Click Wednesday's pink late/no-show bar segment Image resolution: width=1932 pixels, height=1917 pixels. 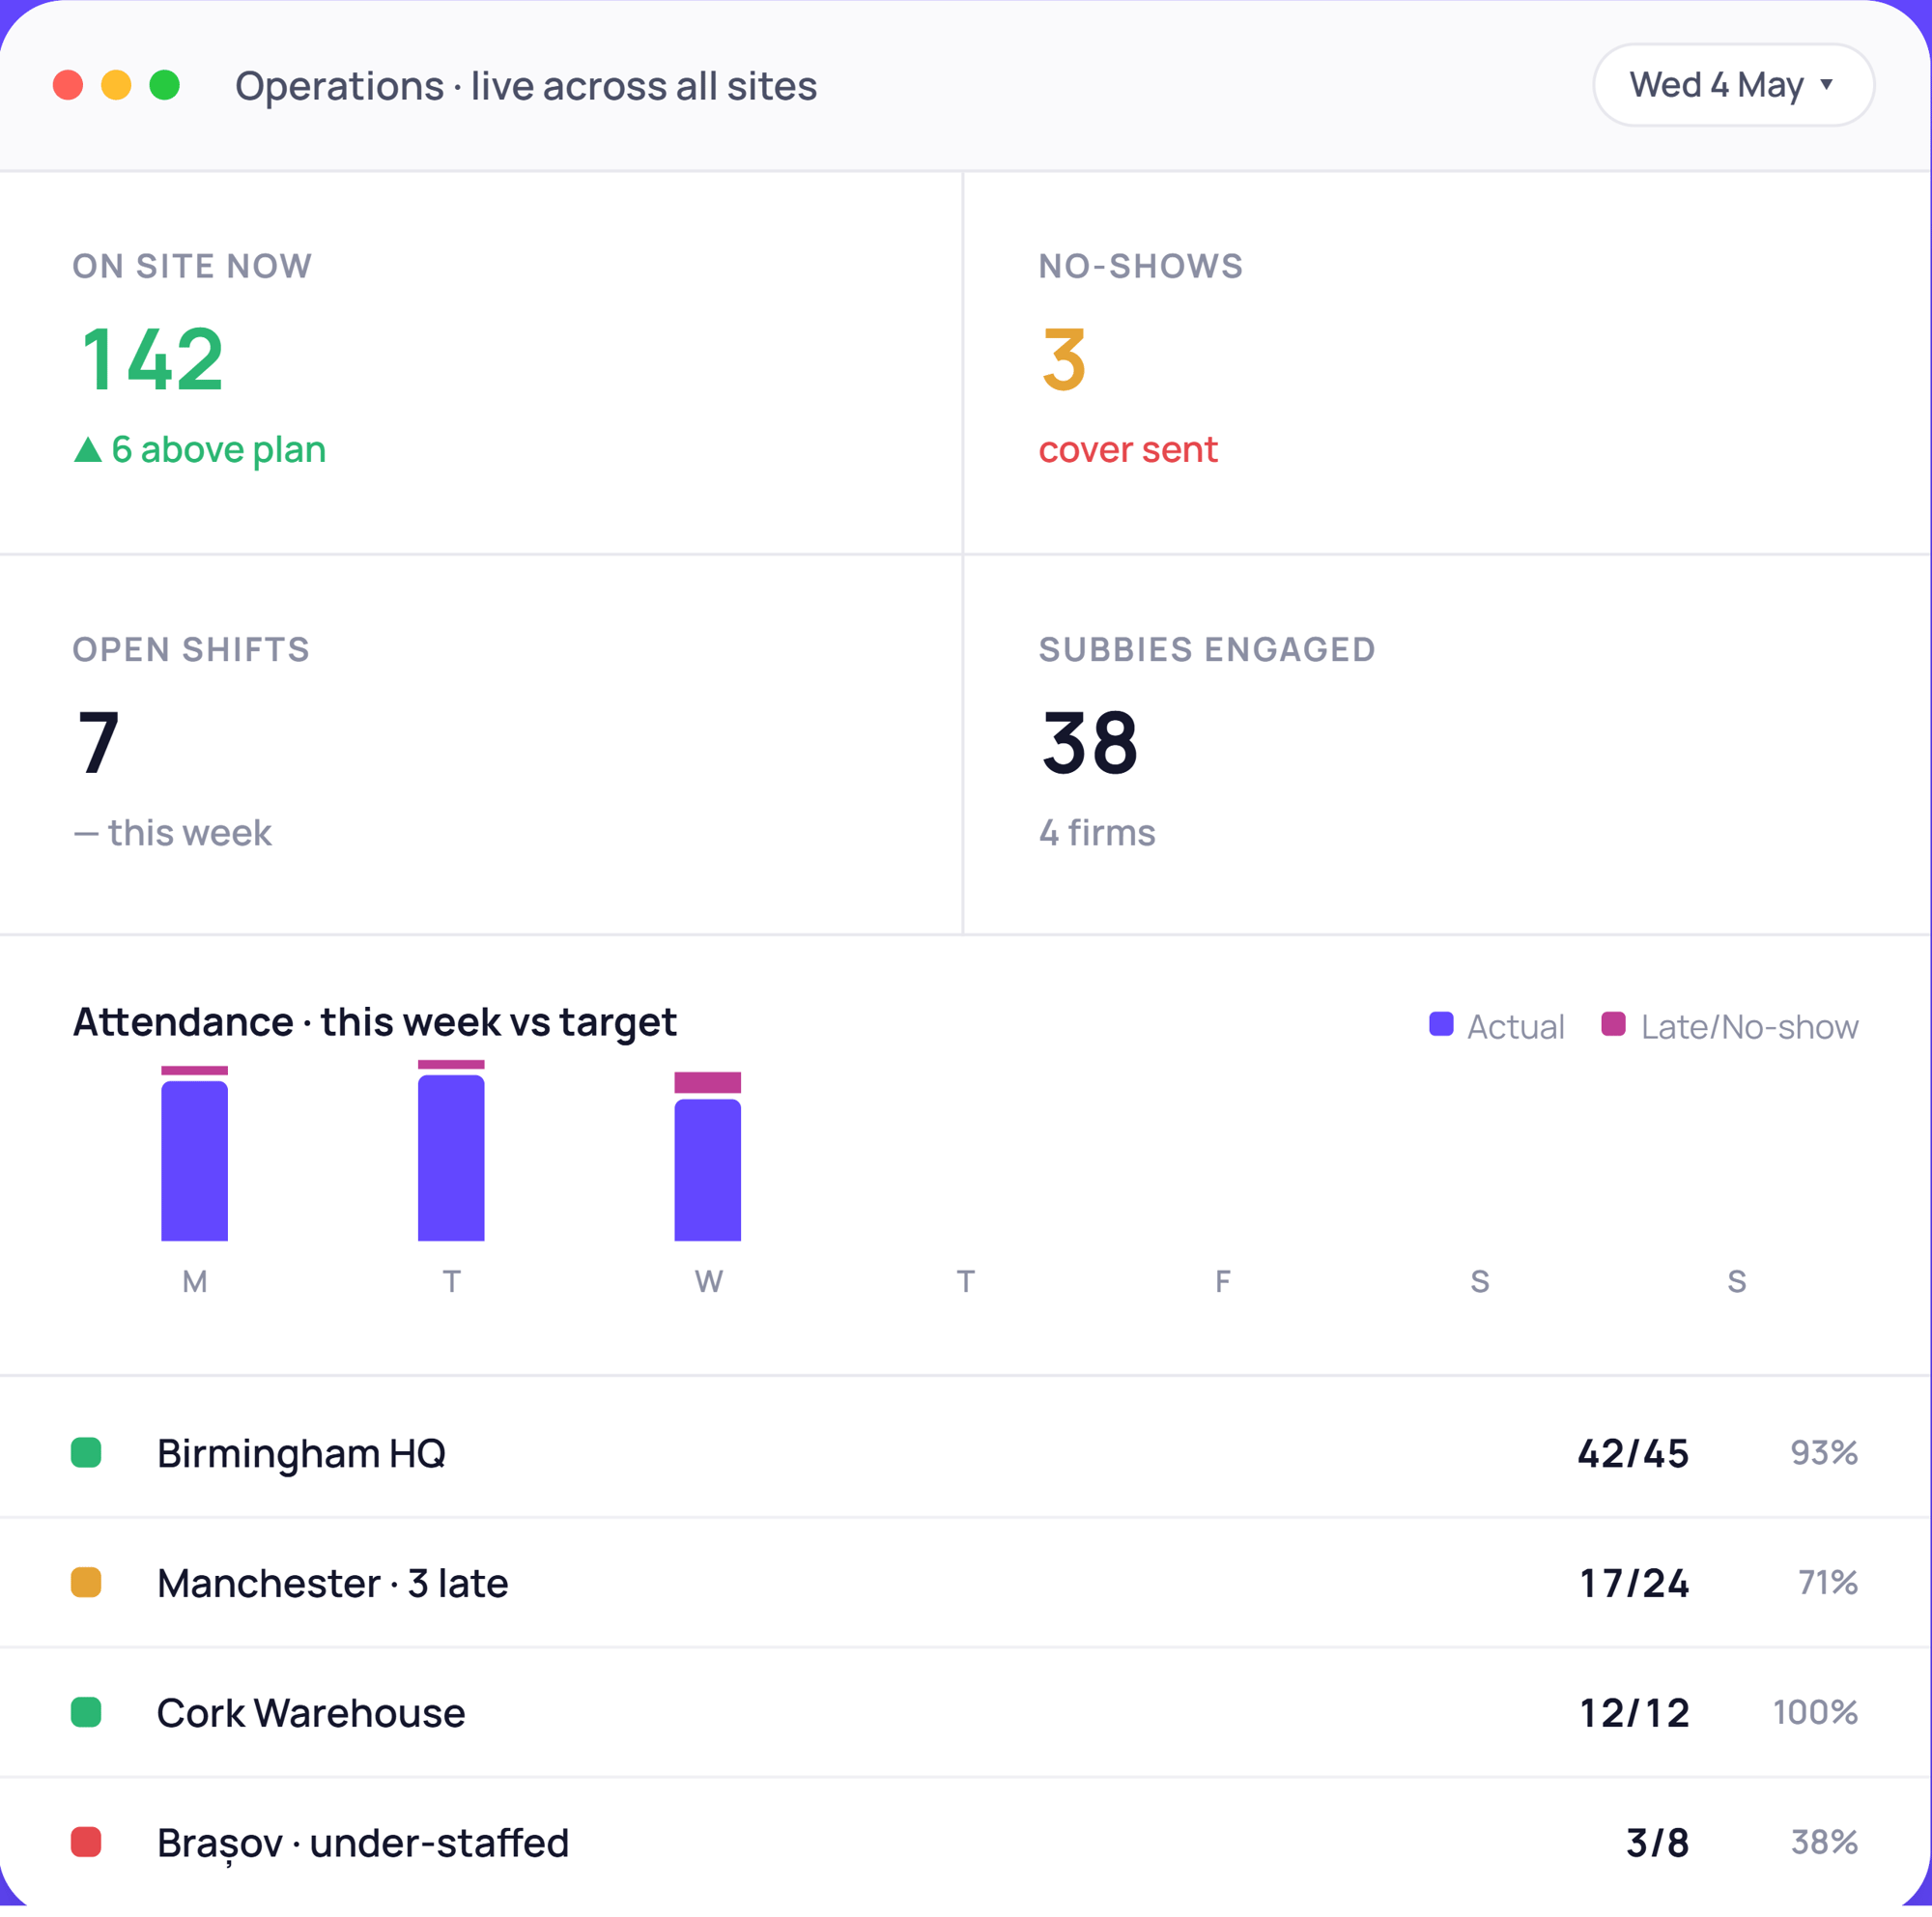[708, 1082]
